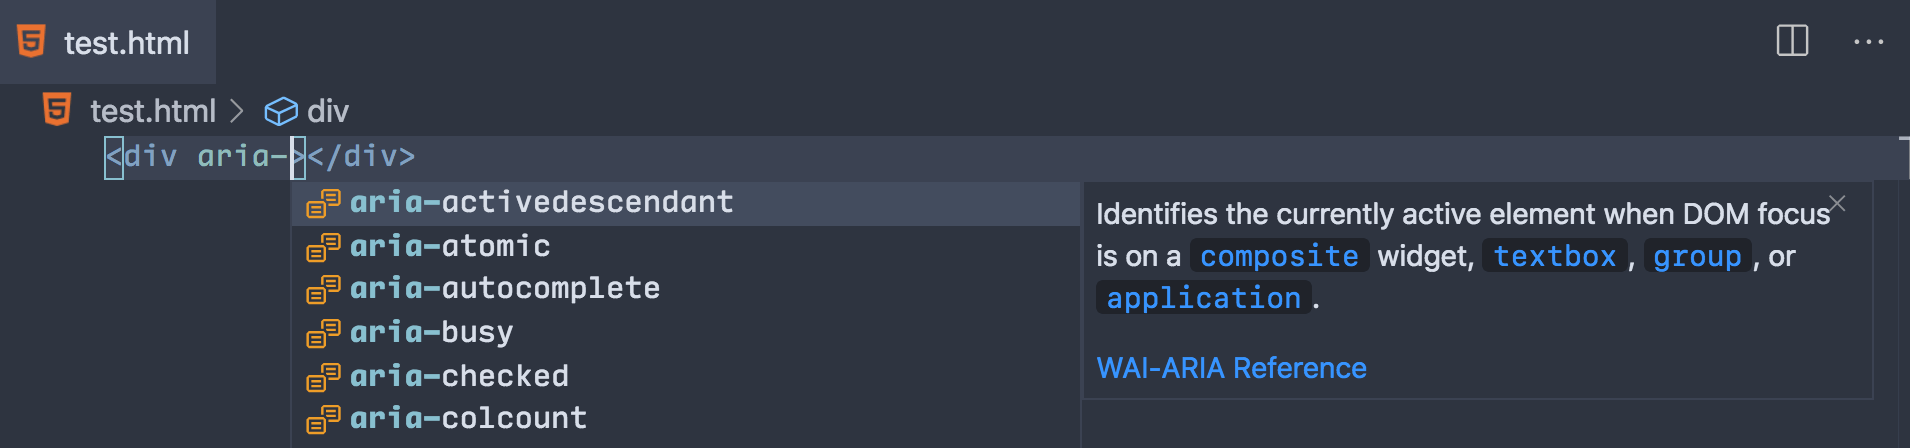Click the icon beside aria-atomic suggestion
This screenshot has height=448, width=1910.
pos(323,247)
